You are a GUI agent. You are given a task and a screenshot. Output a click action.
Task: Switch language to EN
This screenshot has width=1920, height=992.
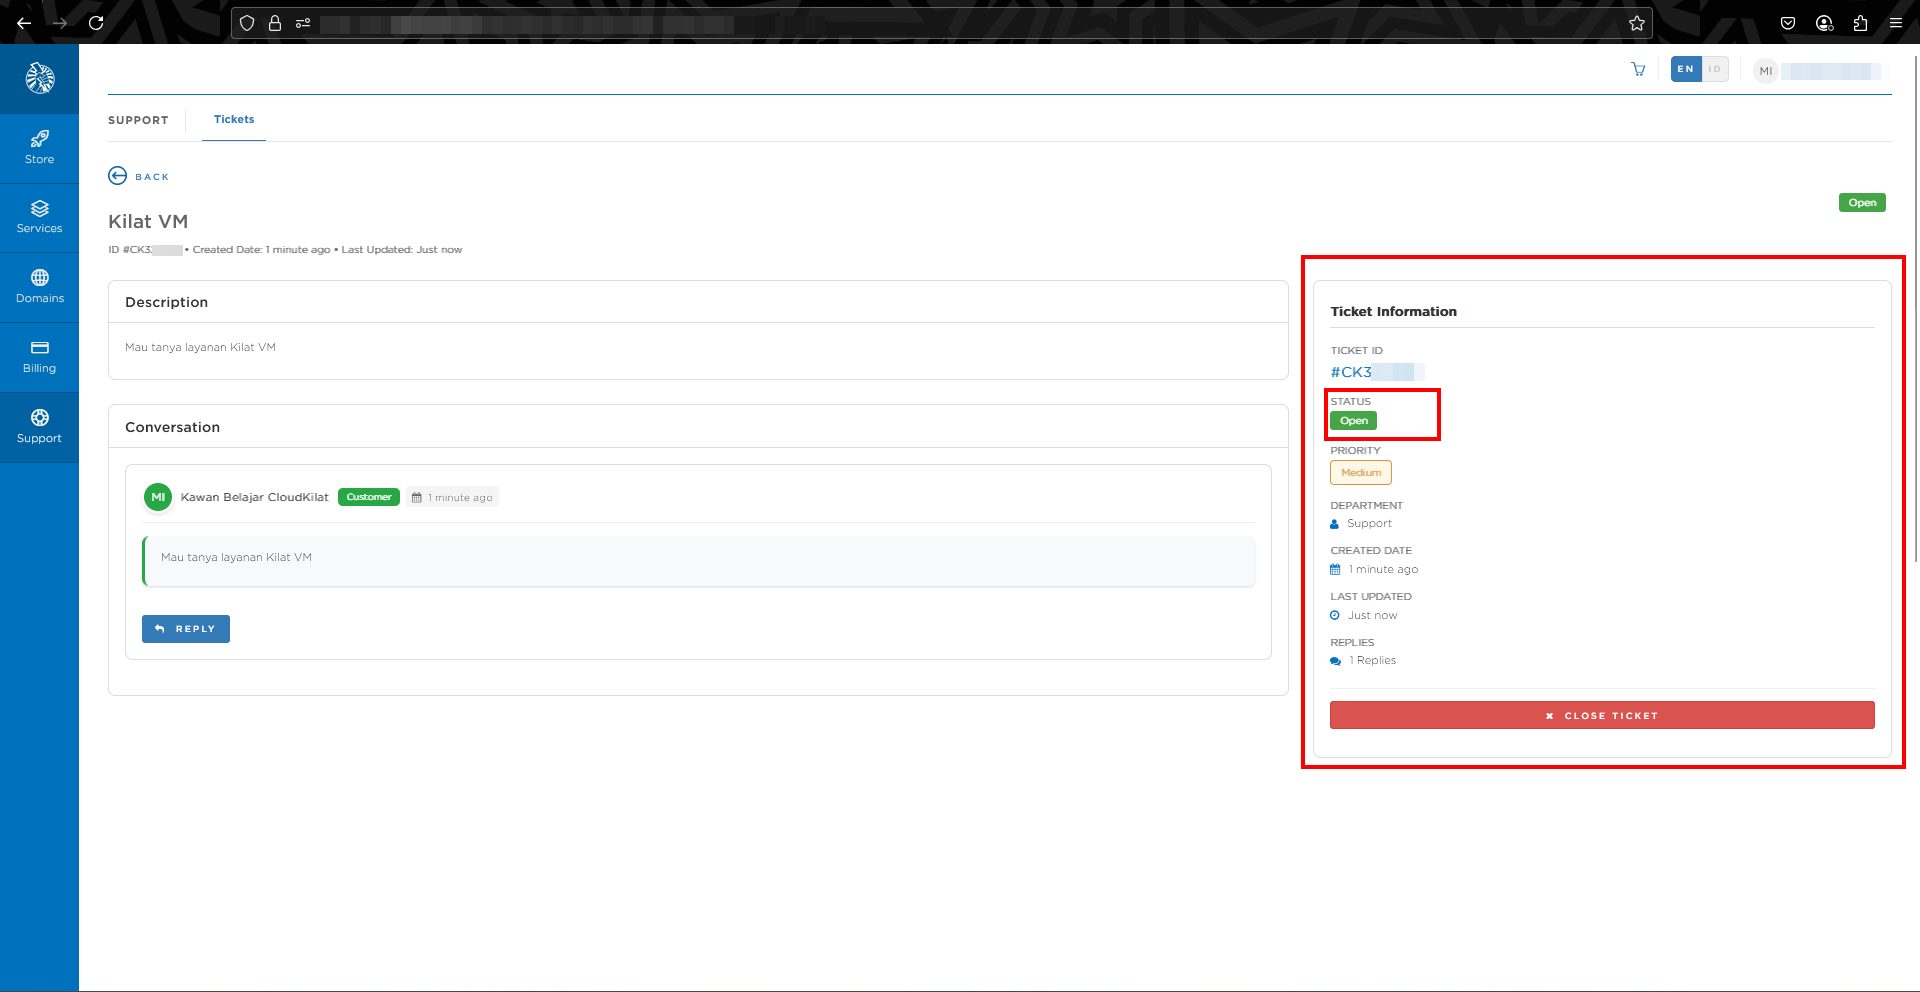(1686, 69)
